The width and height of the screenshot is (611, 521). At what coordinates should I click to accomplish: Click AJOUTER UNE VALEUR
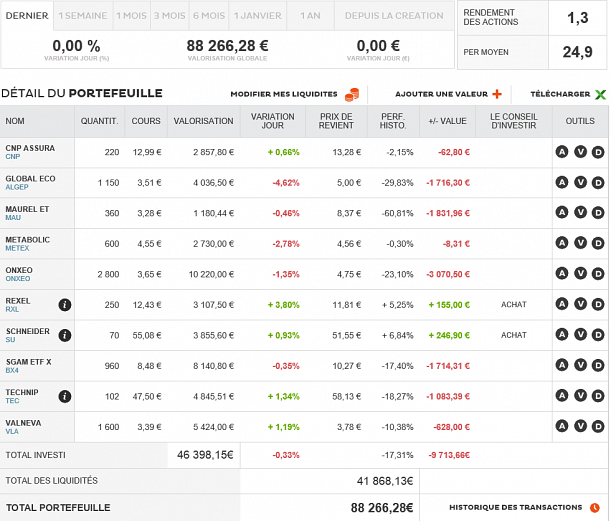[441, 94]
